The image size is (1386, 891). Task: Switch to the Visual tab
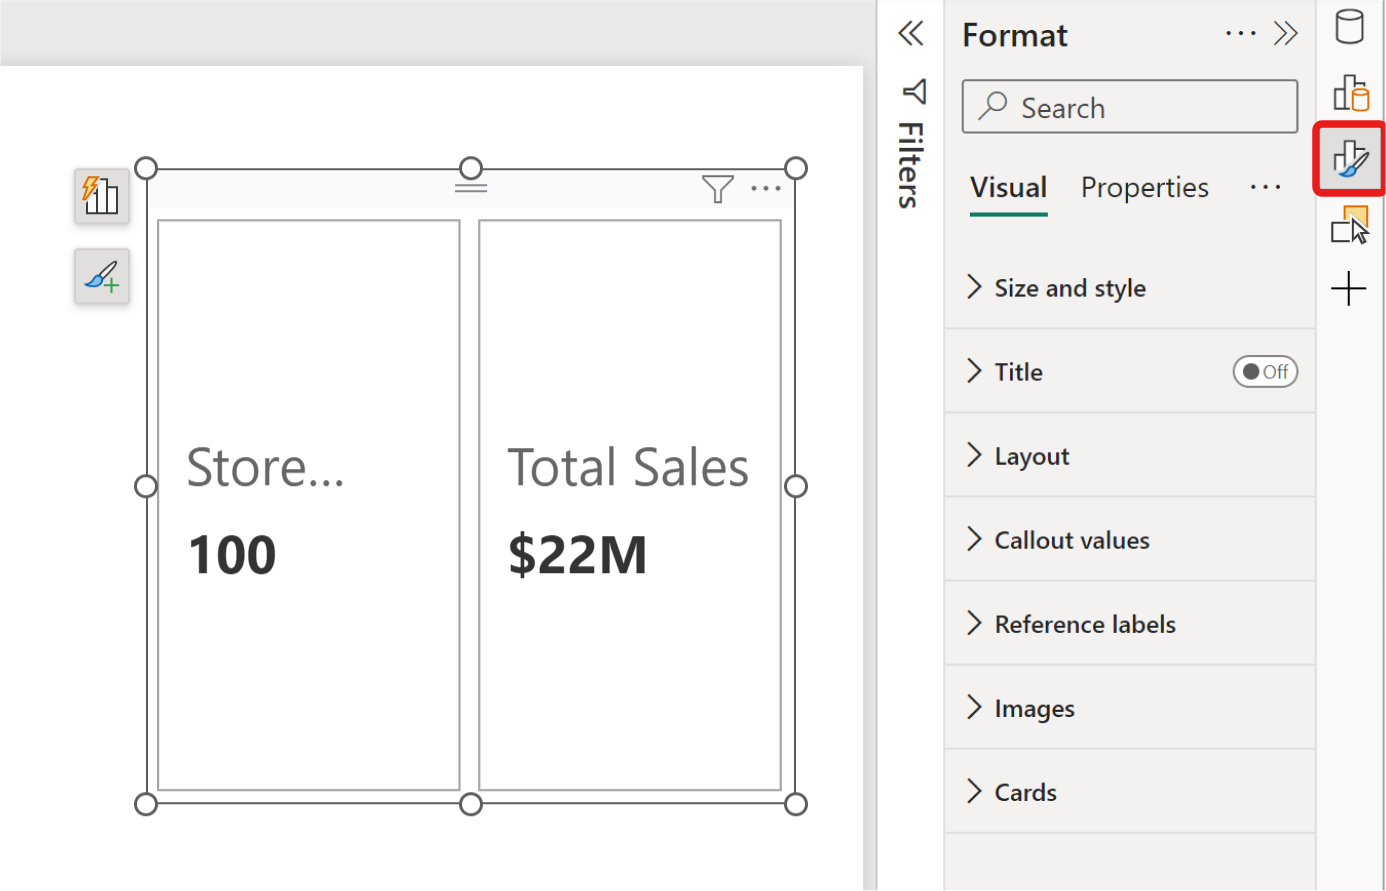[1008, 188]
